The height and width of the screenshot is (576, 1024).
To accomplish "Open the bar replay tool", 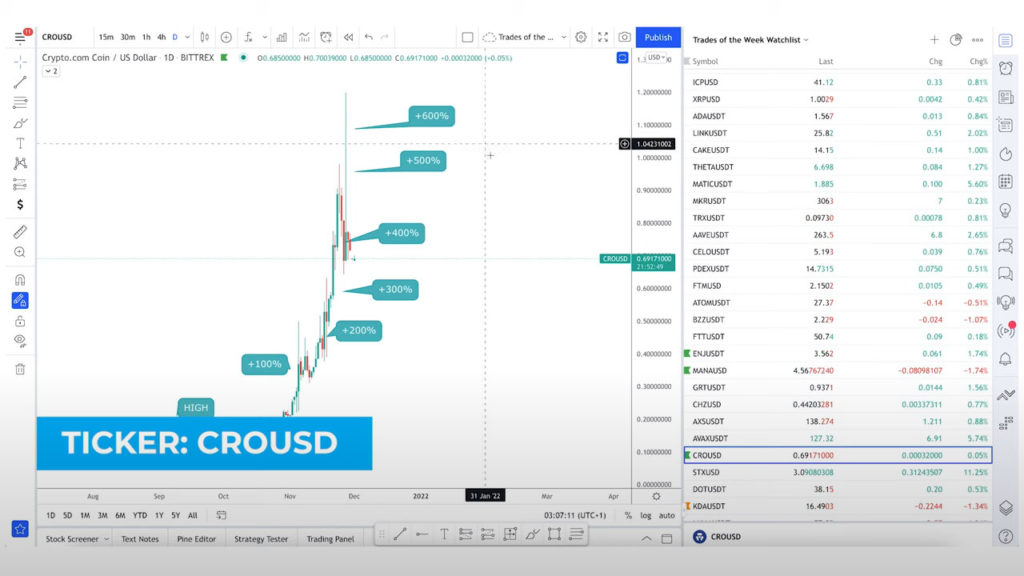I will [349, 37].
